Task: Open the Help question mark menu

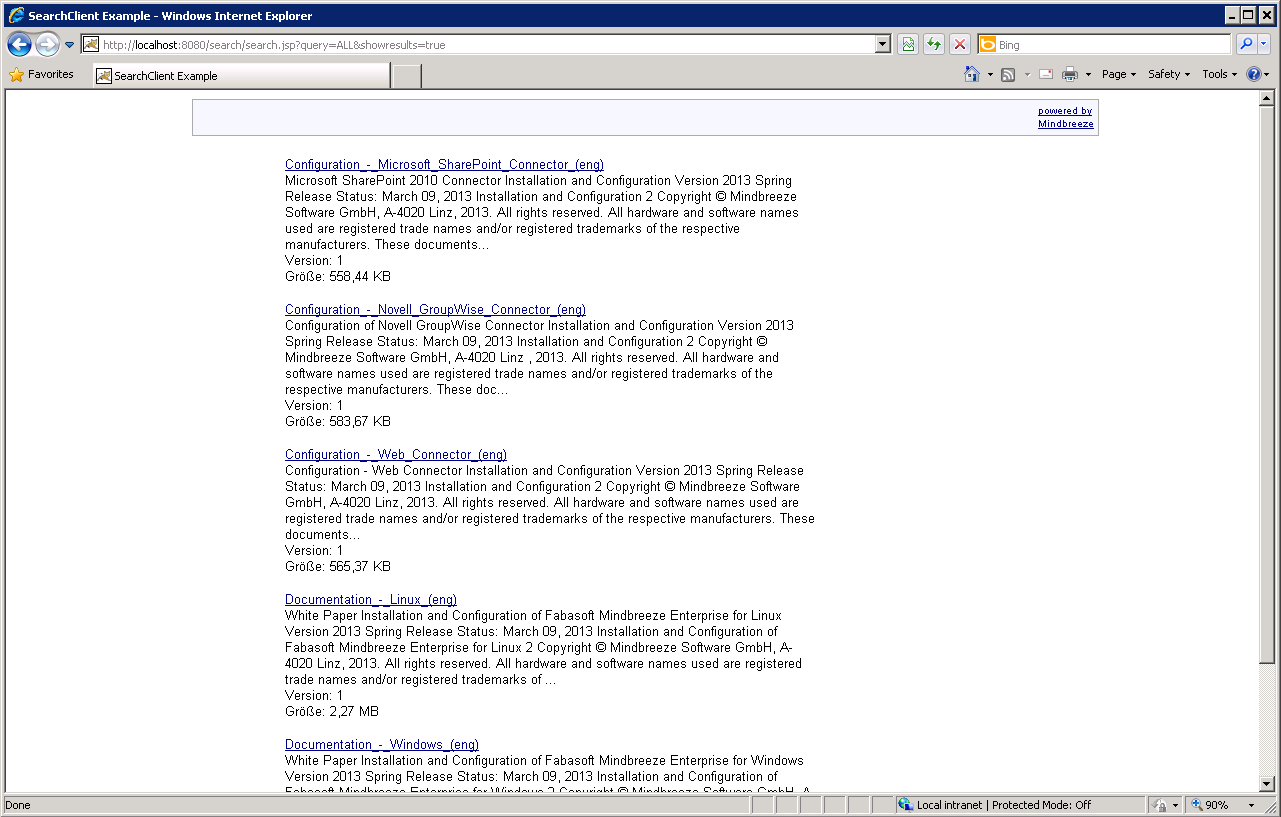Action: click(1258, 74)
